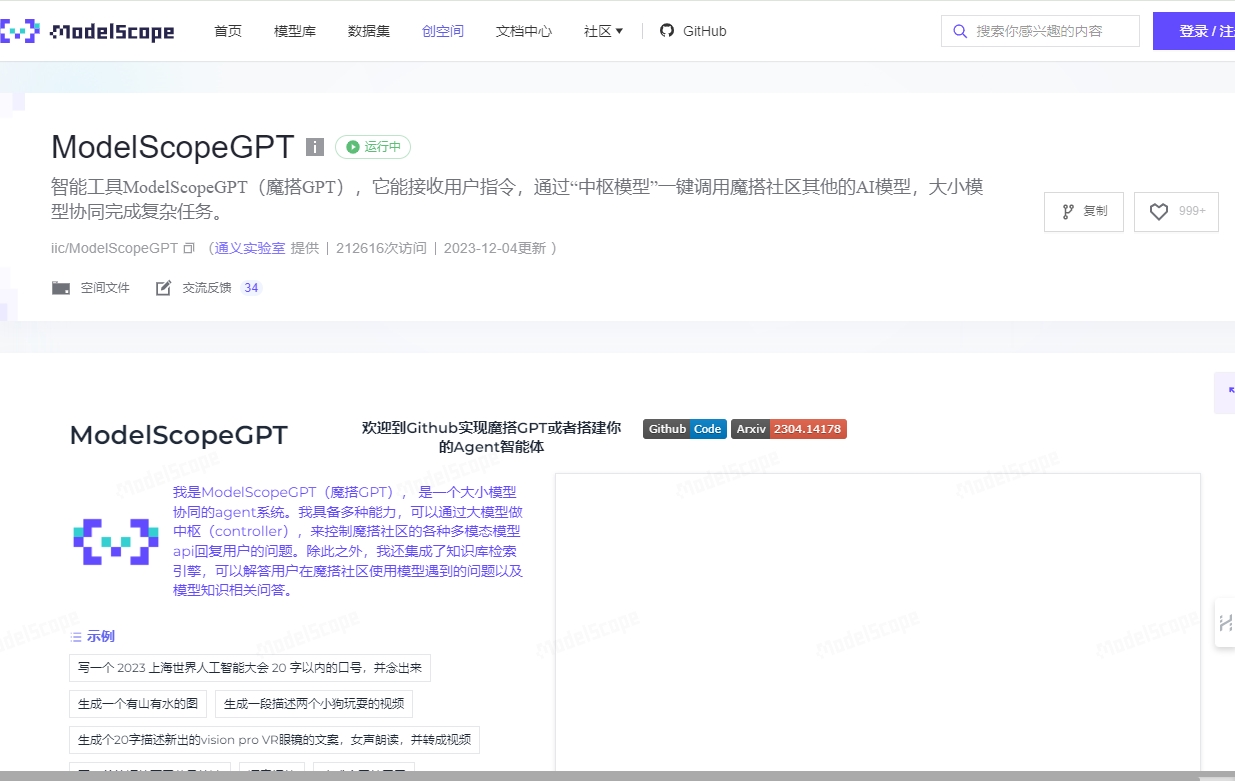1235x781 pixels.
Task: Click the side panel arrow tab at right edge
Action: point(1225,392)
